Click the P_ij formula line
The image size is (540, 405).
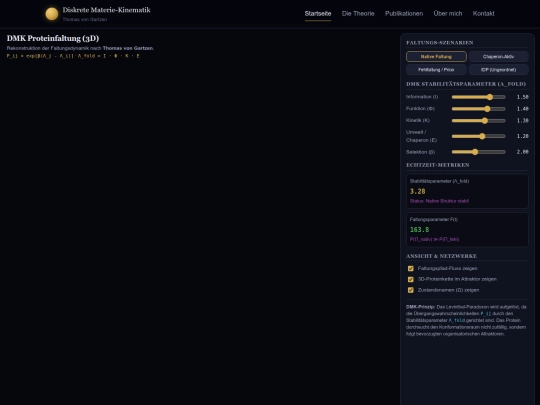pyautogui.click(x=73, y=56)
